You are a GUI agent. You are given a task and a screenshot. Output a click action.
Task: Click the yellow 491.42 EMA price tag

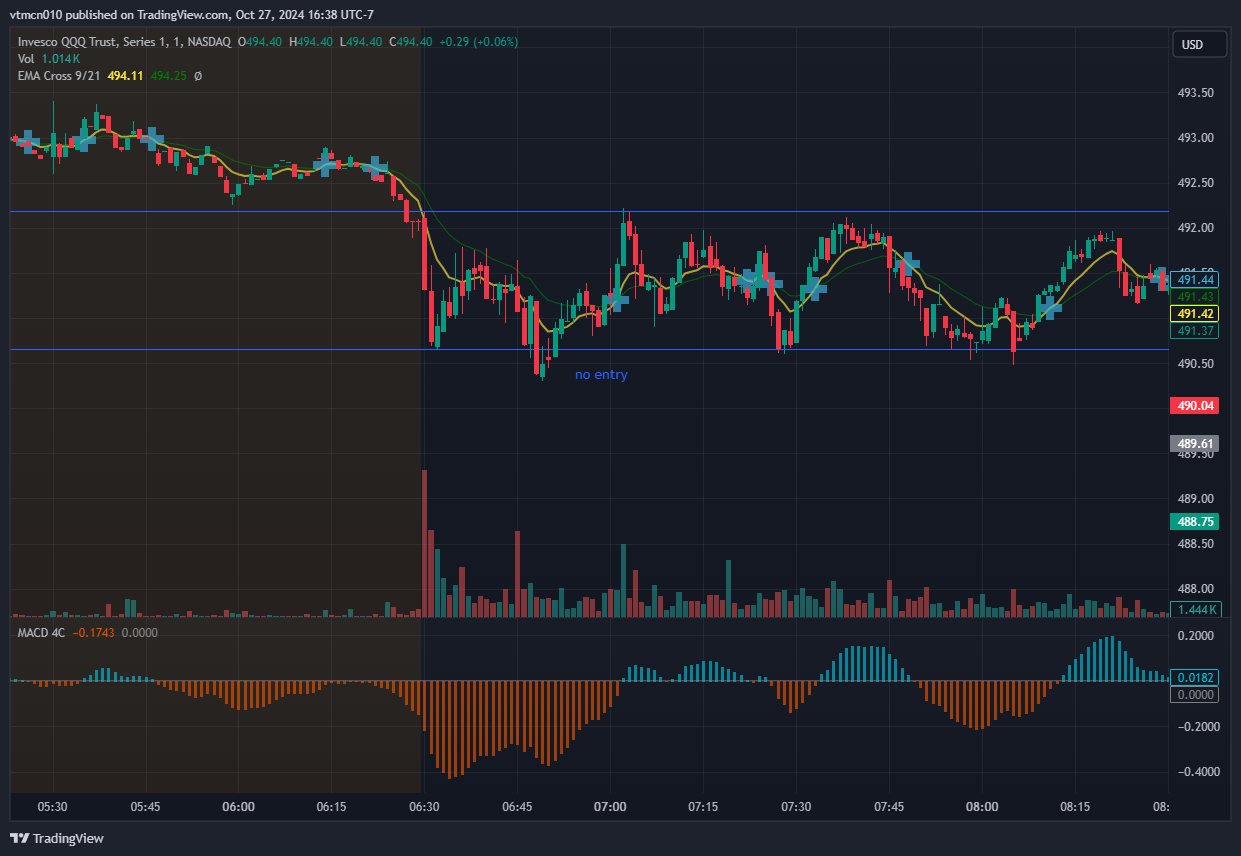(x=1196, y=313)
